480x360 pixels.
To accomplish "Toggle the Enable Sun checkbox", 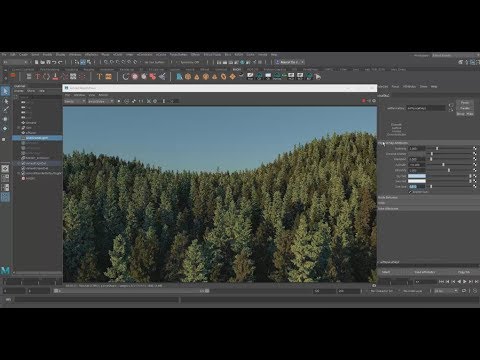I will pyautogui.click(x=411, y=192).
